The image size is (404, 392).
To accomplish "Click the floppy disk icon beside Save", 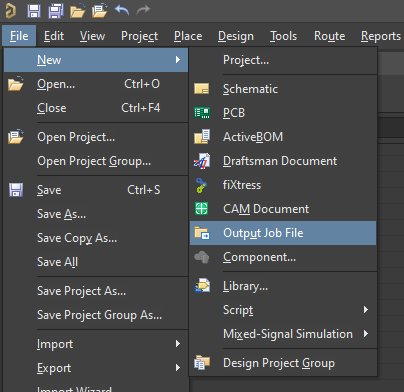I will pos(16,190).
